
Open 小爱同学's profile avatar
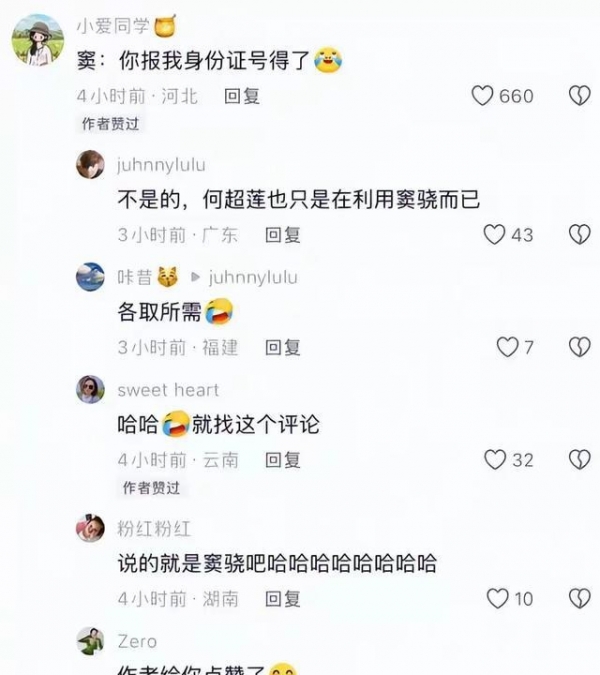coord(37,40)
